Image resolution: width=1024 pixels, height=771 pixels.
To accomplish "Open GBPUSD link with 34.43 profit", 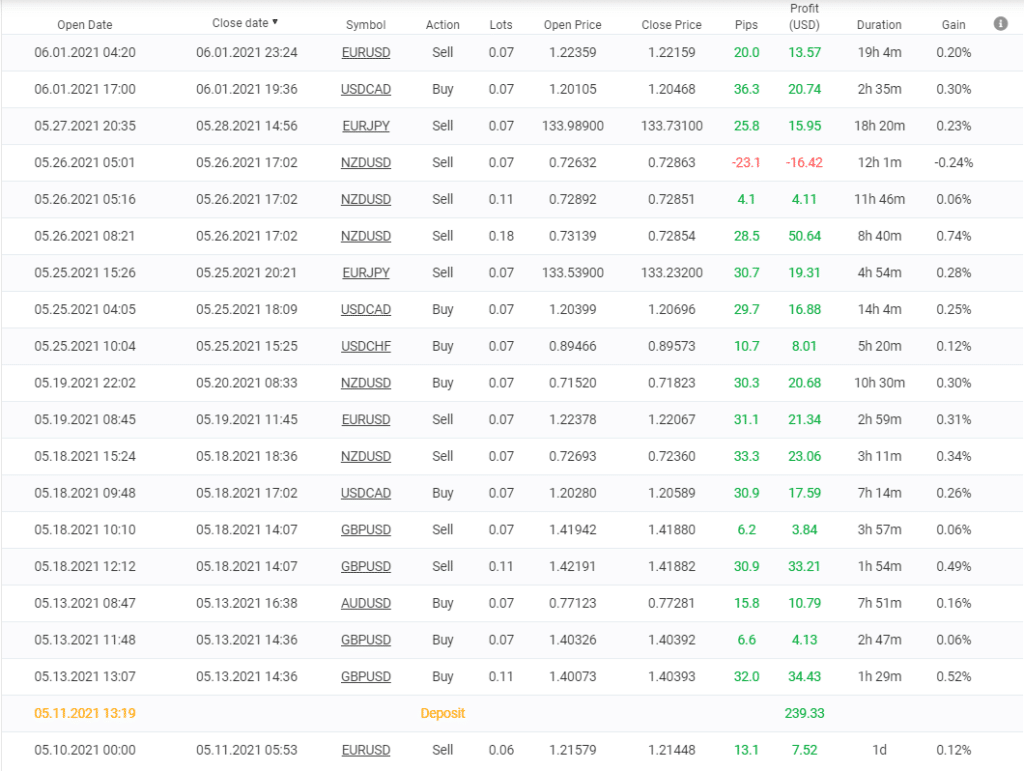I will pyautogui.click(x=366, y=677).
